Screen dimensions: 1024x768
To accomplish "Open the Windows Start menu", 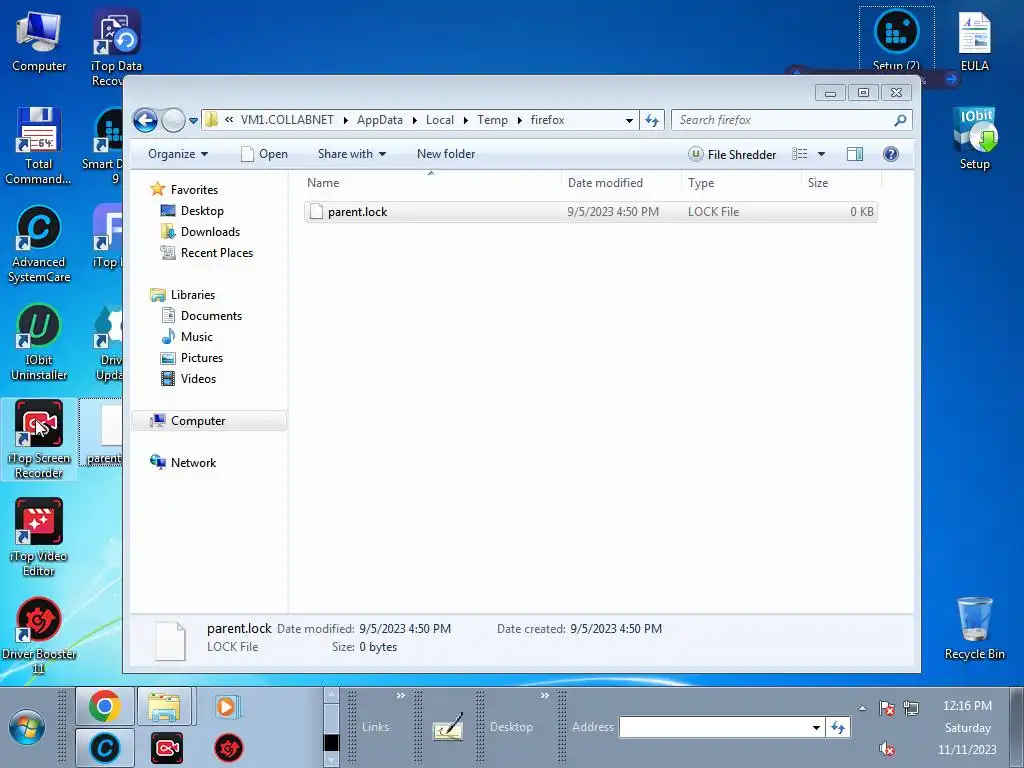I will tap(27, 728).
